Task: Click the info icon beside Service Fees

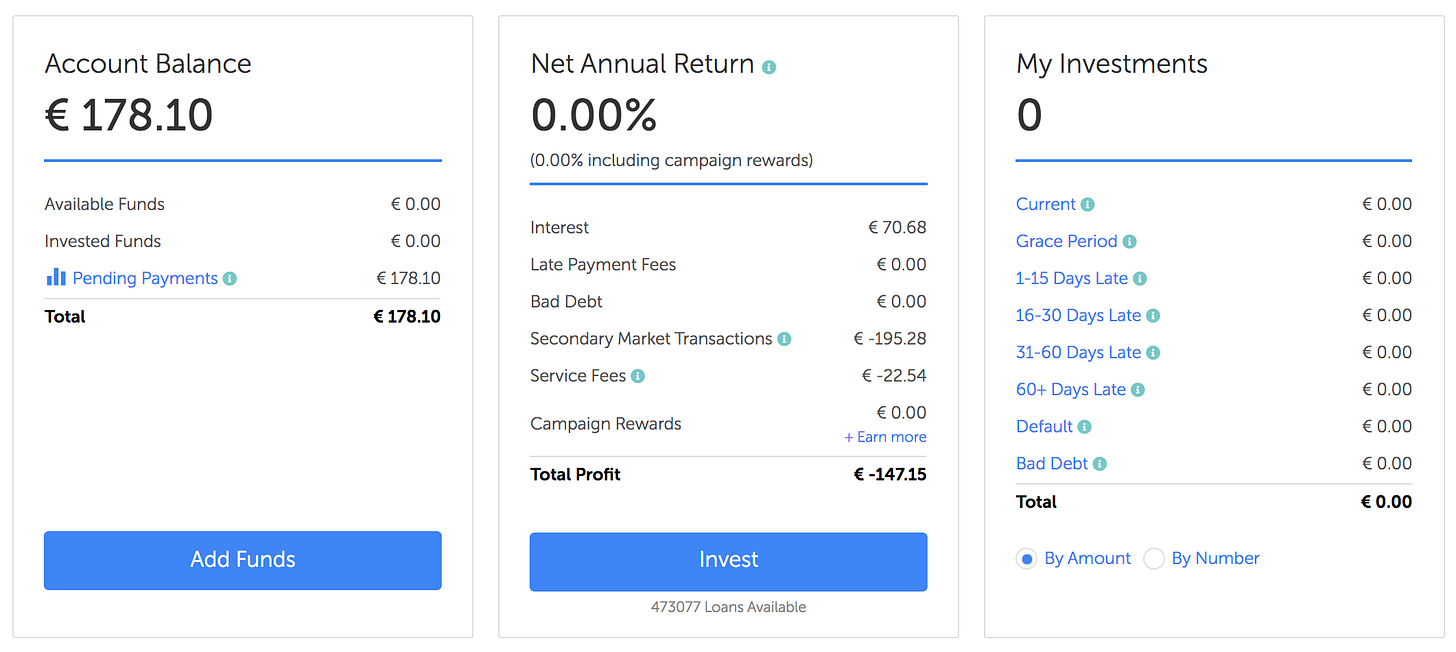Action: click(x=638, y=376)
